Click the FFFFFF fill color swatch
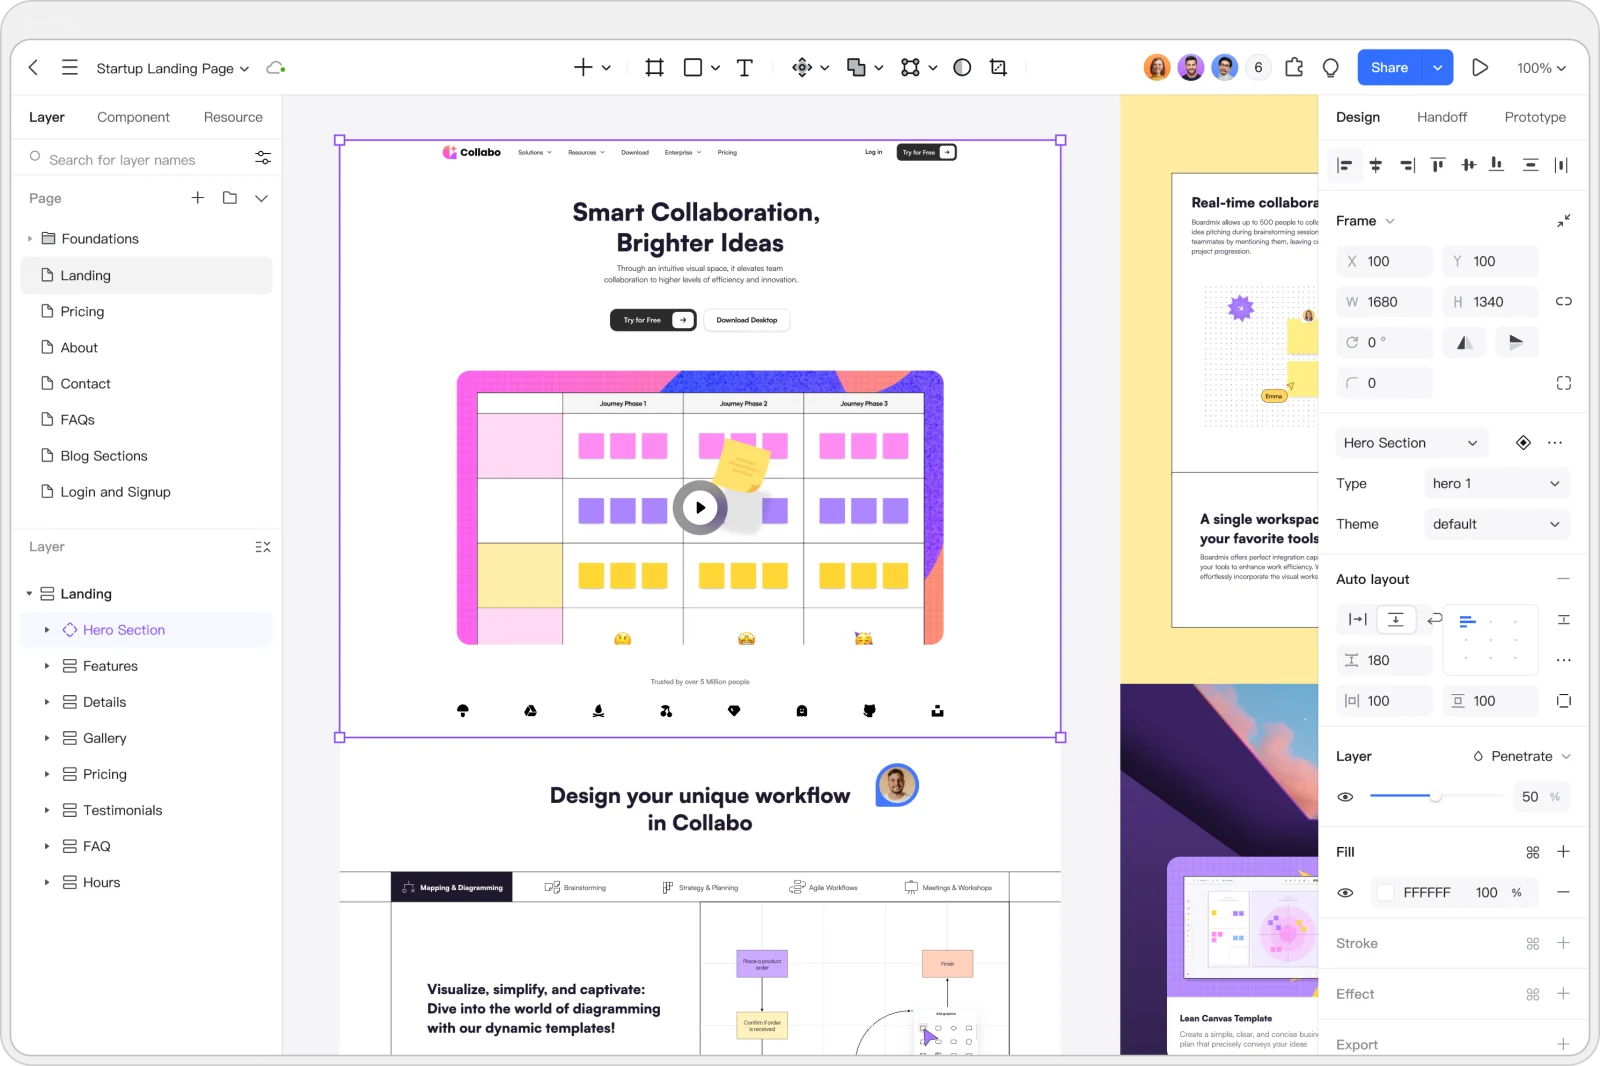Viewport: 1600px width, 1066px height. [x=1385, y=892]
